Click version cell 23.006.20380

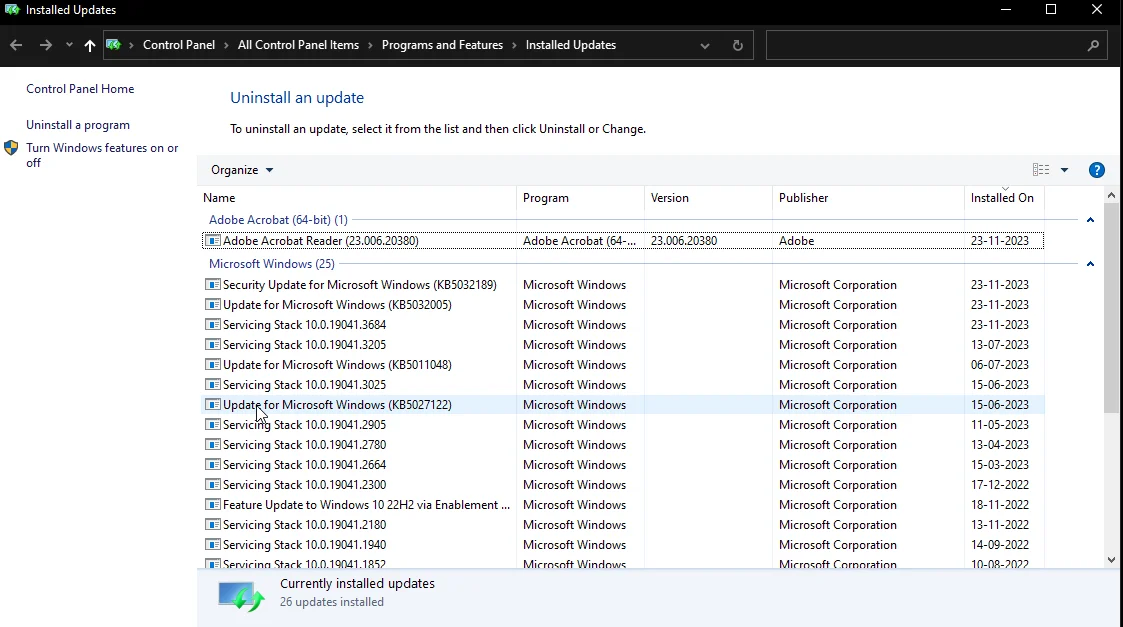coord(684,241)
